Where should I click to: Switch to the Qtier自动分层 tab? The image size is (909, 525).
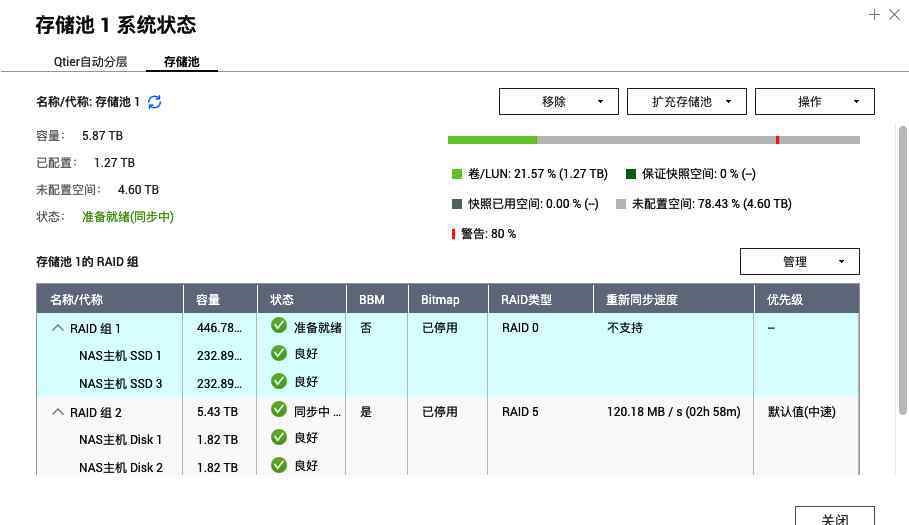[90, 61]
